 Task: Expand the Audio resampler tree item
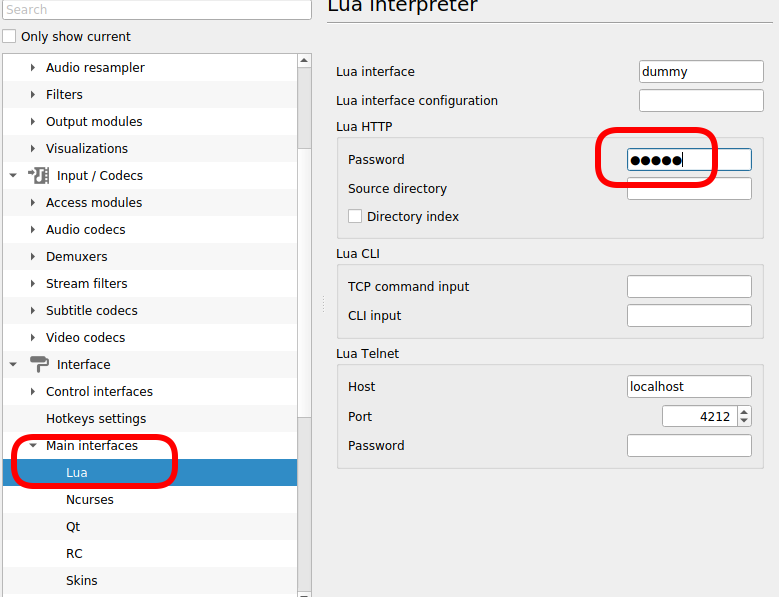33,68
